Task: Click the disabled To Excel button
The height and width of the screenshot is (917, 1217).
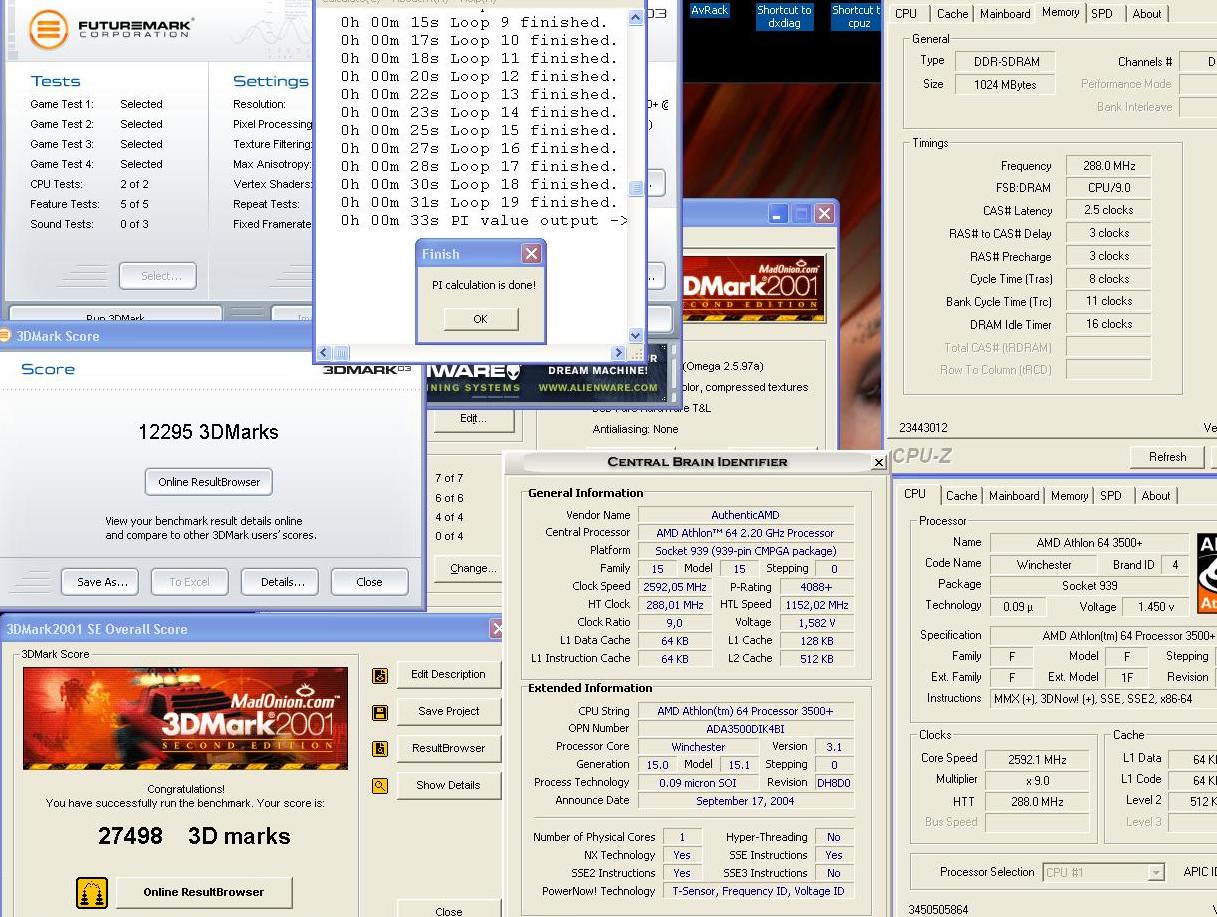Action: [189, 582]
